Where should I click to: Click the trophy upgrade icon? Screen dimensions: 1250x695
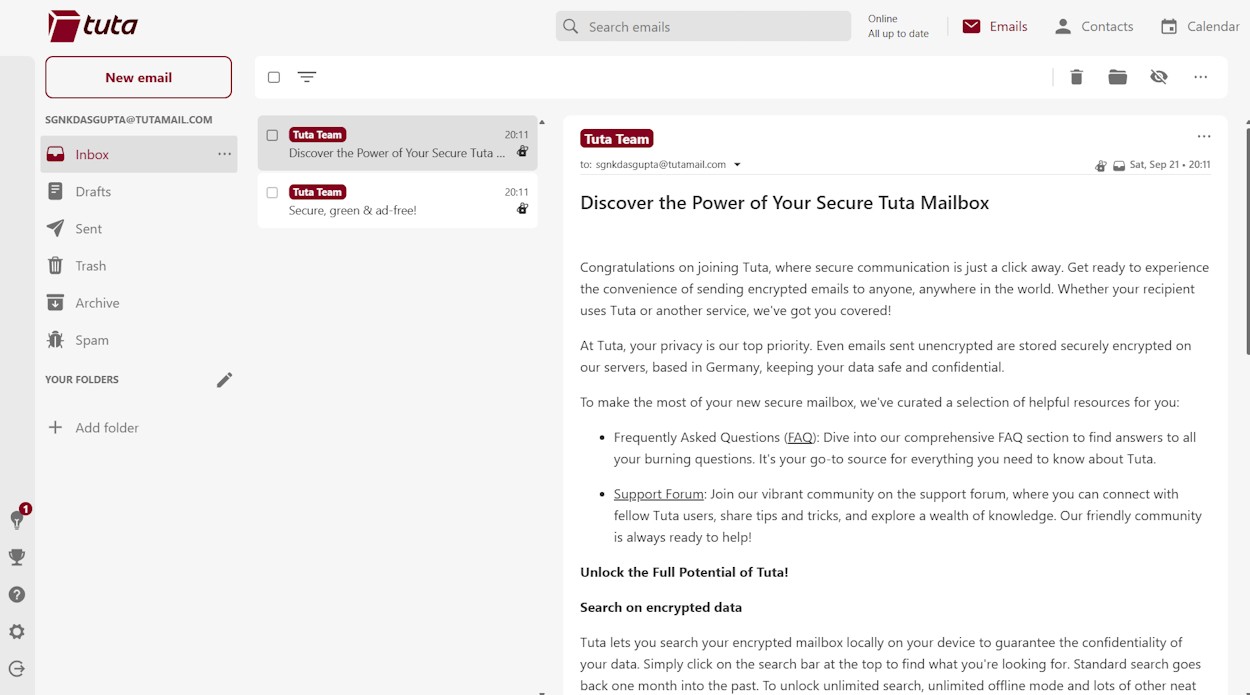tap(17, 557)
